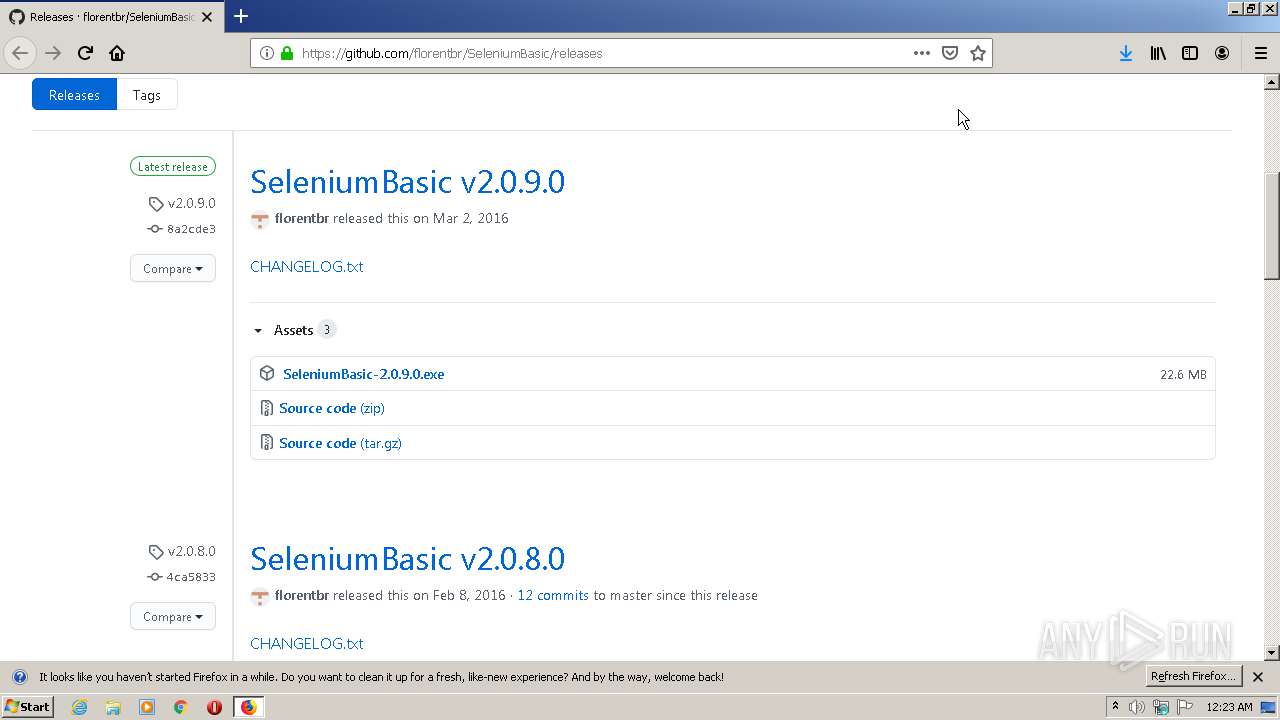Dismiss the Firefox refresh notification bar

(x=1258, y=677)
